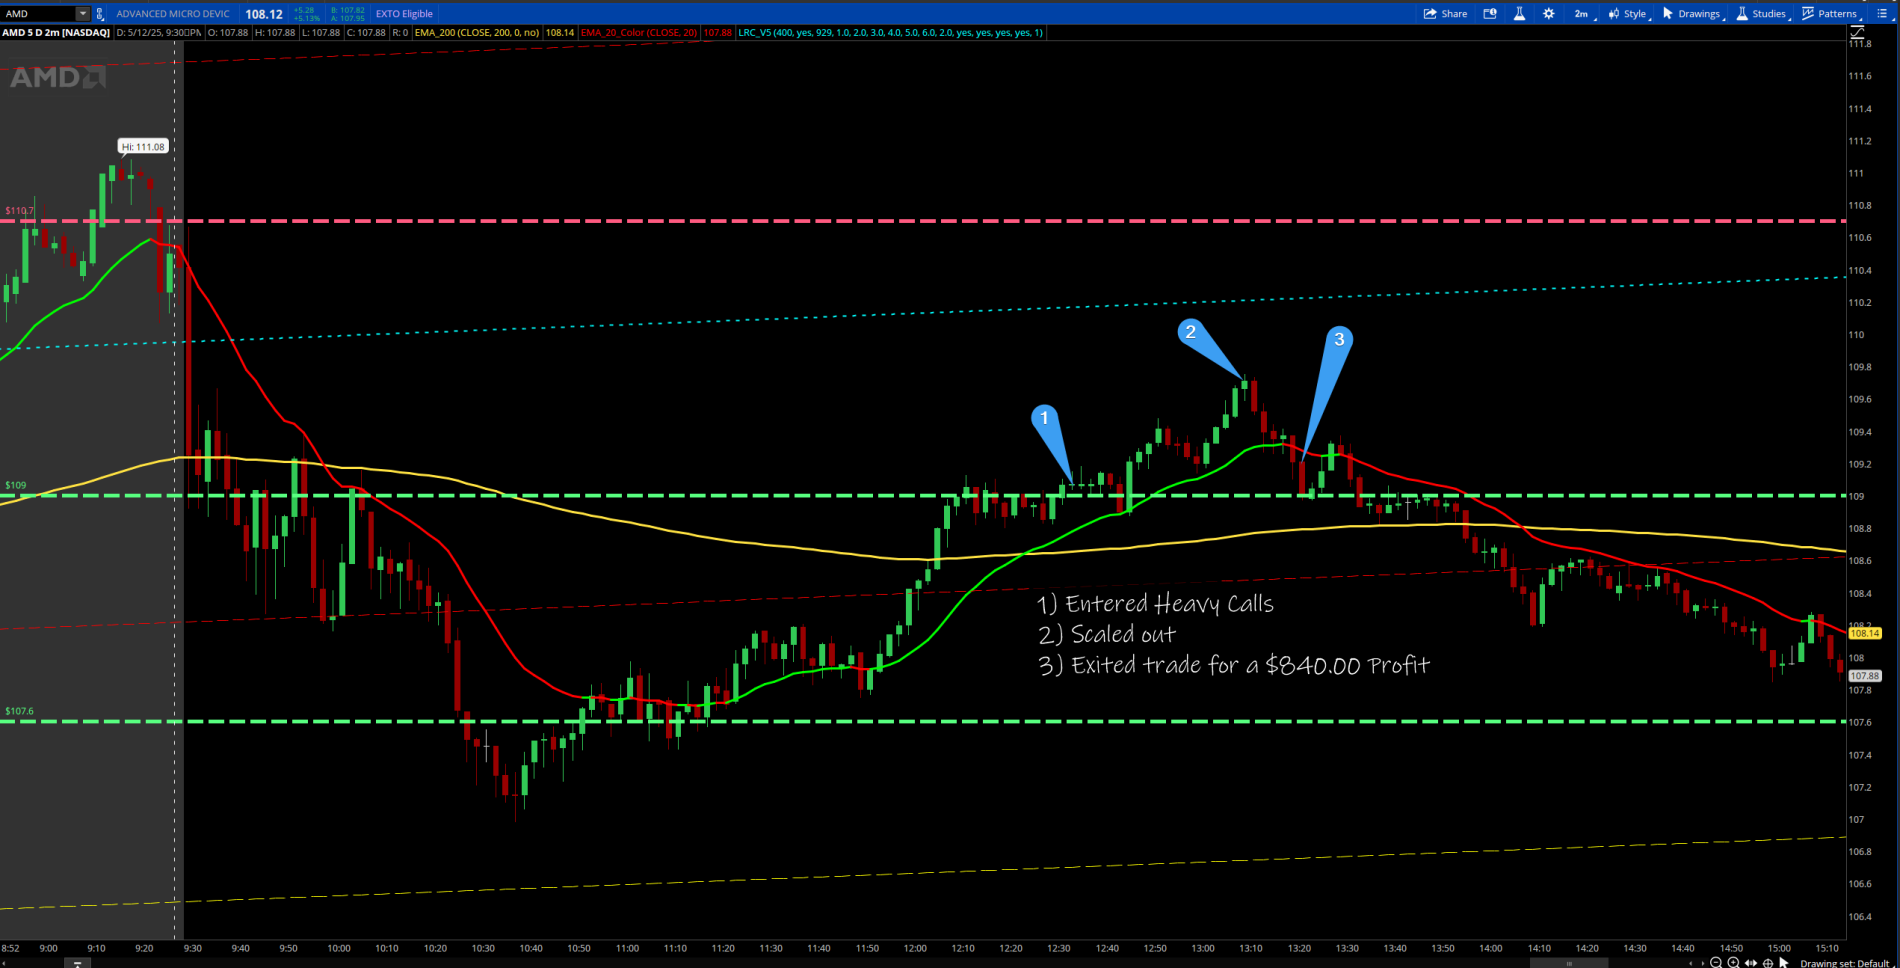Click the AMD symbol input field

click(39, 14)
